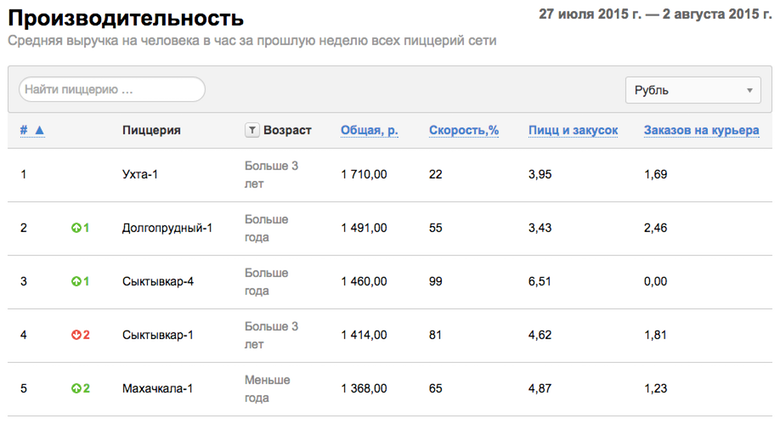
Task: Select the Сыктывкар-4 pizzeria name
Action: 158,282
